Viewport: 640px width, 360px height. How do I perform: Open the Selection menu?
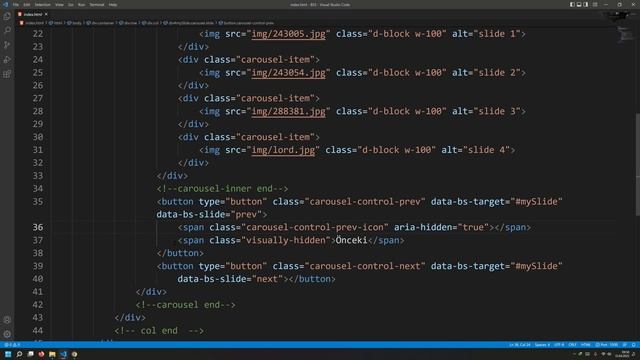point(42,4)
